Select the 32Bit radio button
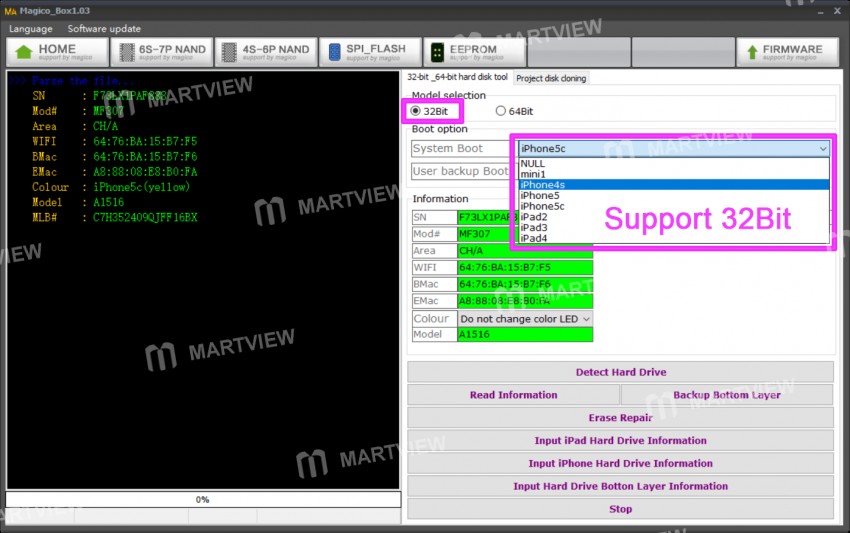 click(x=416, y=111)
